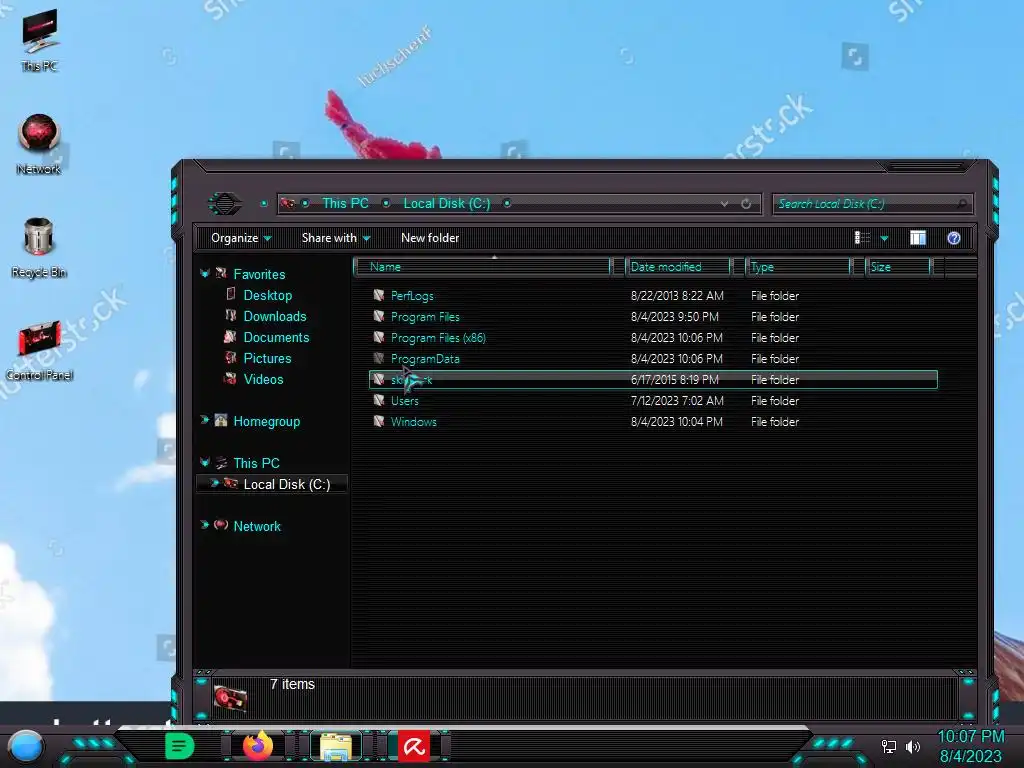The image size is (1024, 768).
Task: Select the Users folder name
Action: [404, 400]
